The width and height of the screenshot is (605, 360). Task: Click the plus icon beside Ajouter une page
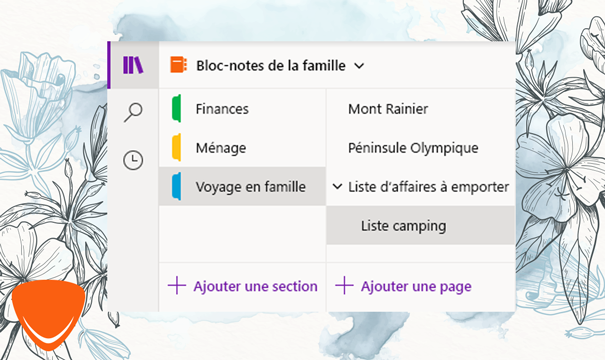(344, 286)
